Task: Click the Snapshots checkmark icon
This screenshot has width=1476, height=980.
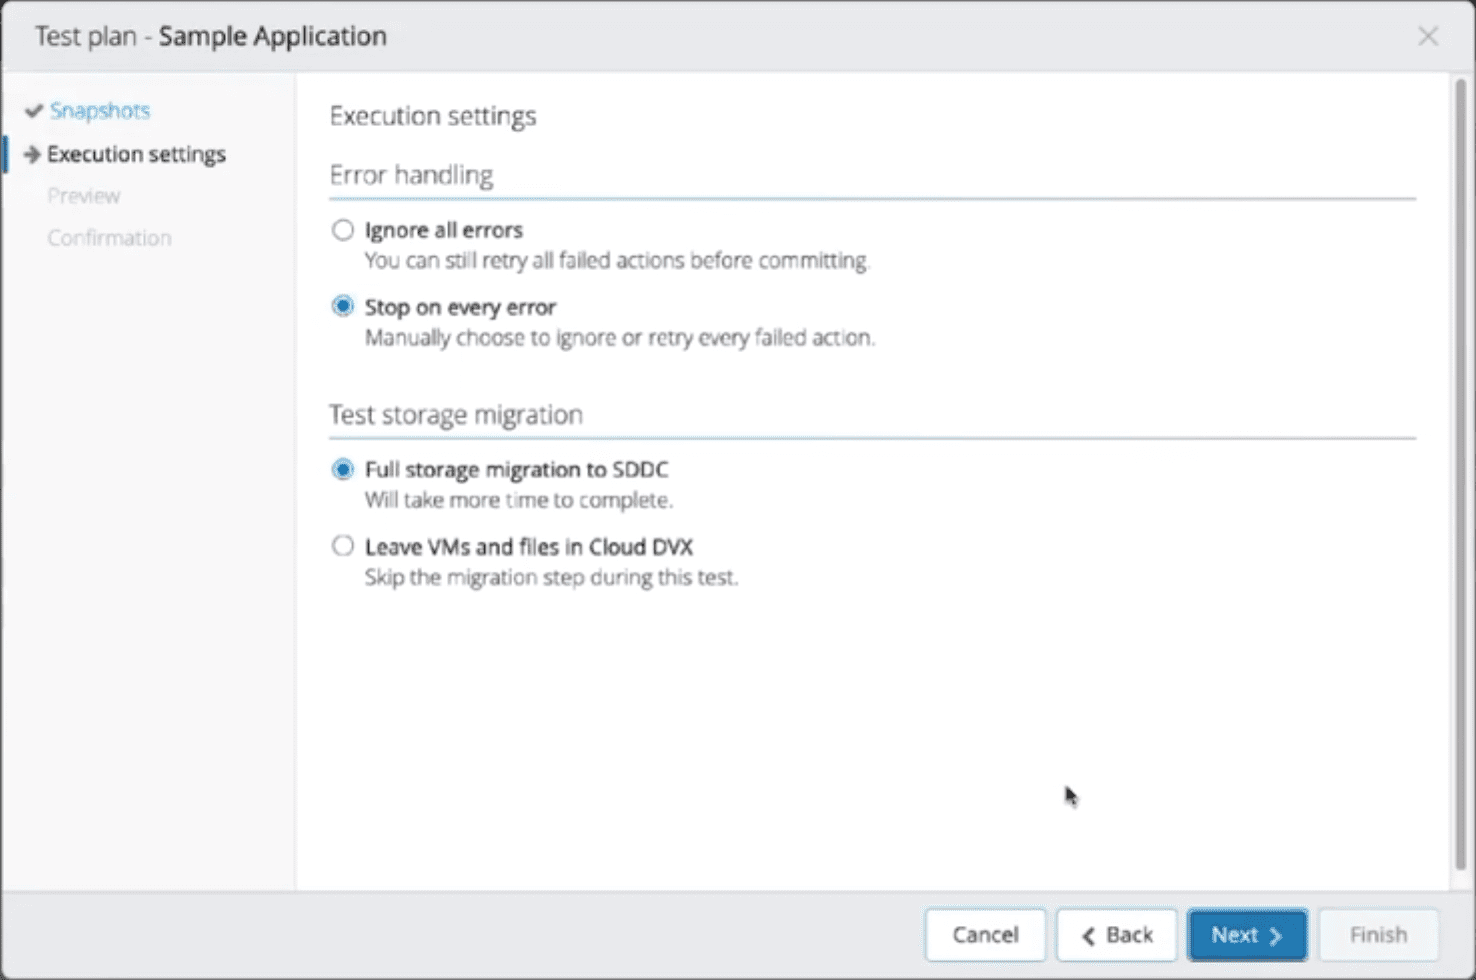Action: (33, 111)
